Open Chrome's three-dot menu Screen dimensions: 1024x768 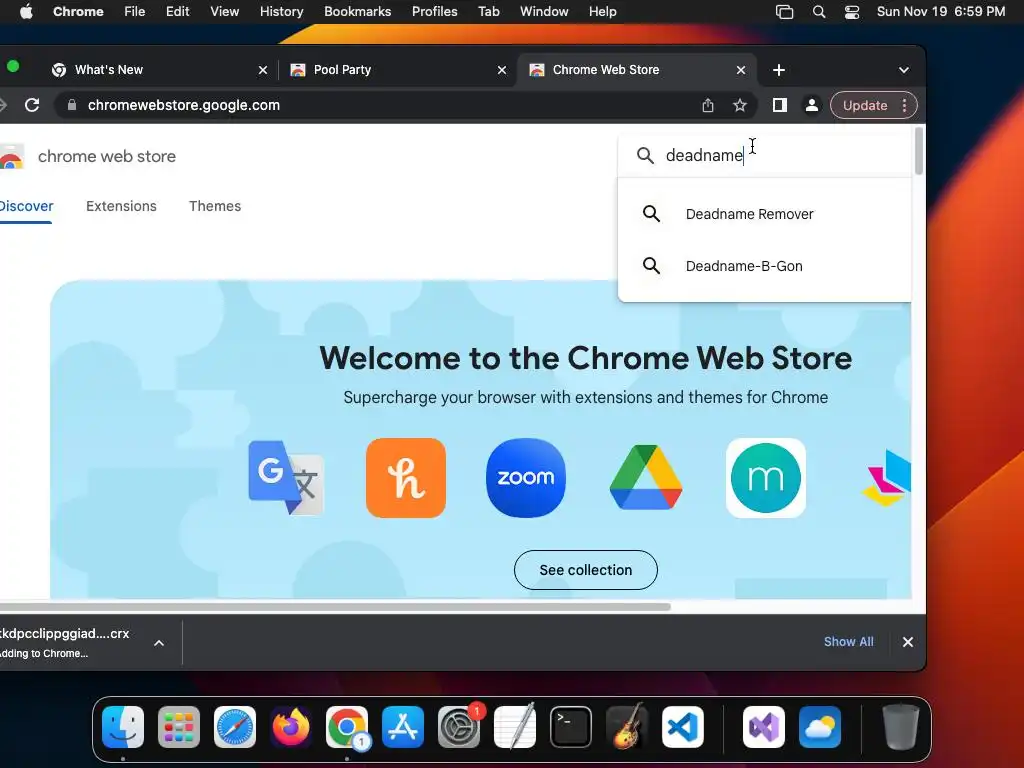pos(904,105)
